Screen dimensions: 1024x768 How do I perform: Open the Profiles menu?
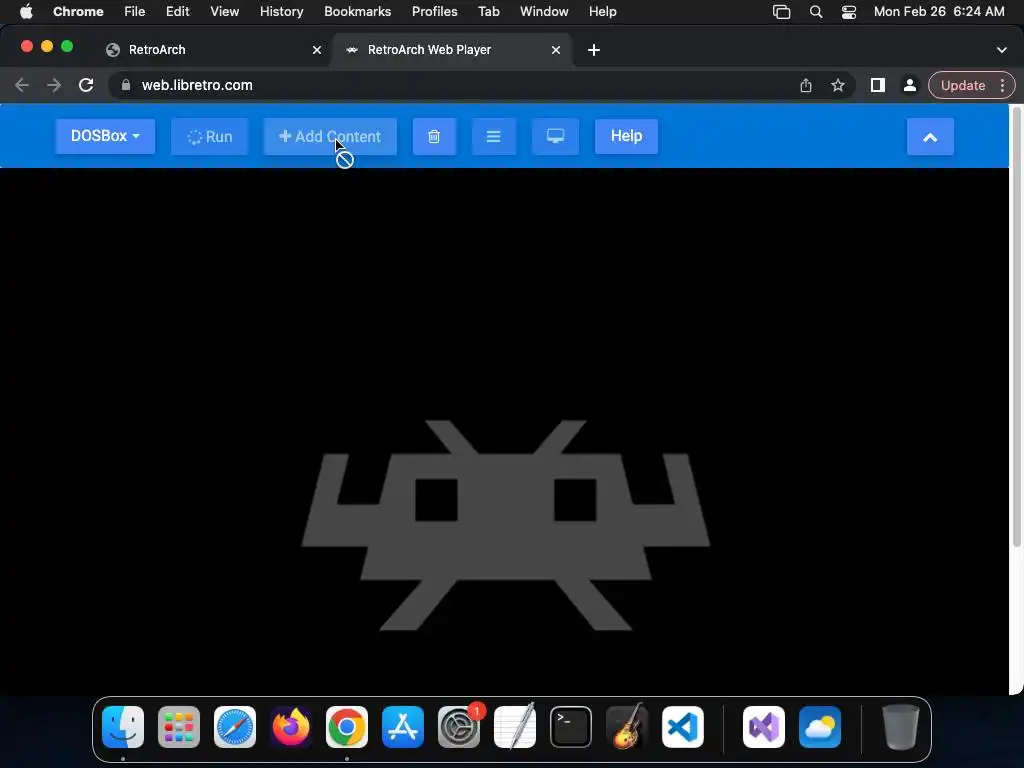[x=434, y=11]
